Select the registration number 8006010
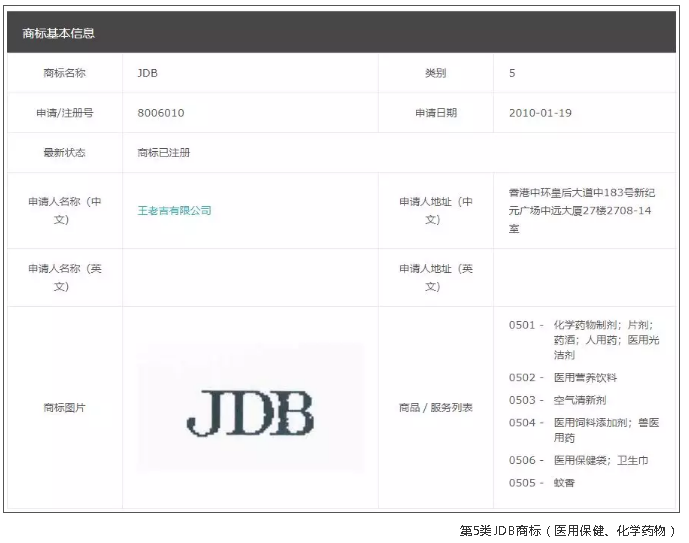The width and height of the screenshot is (689, 543). coord(161,113)
